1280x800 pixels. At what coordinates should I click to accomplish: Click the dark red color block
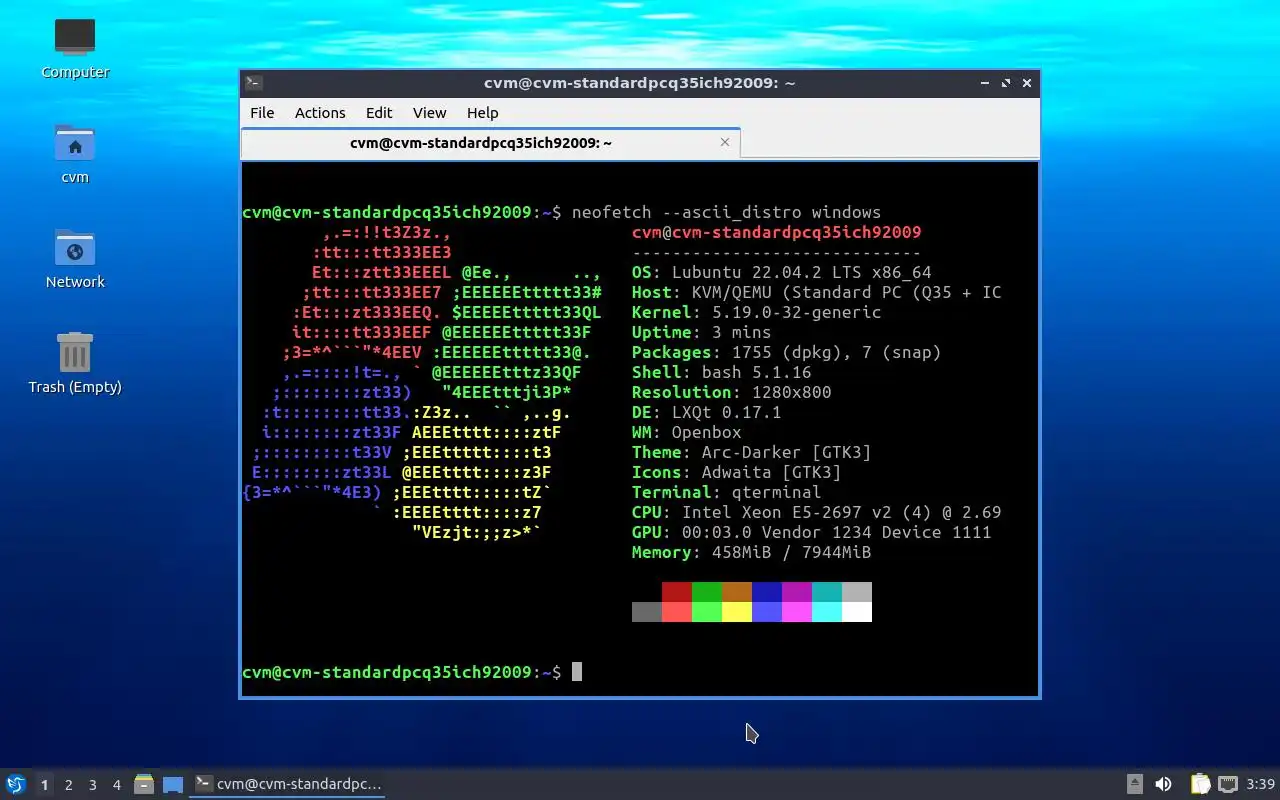677,592
